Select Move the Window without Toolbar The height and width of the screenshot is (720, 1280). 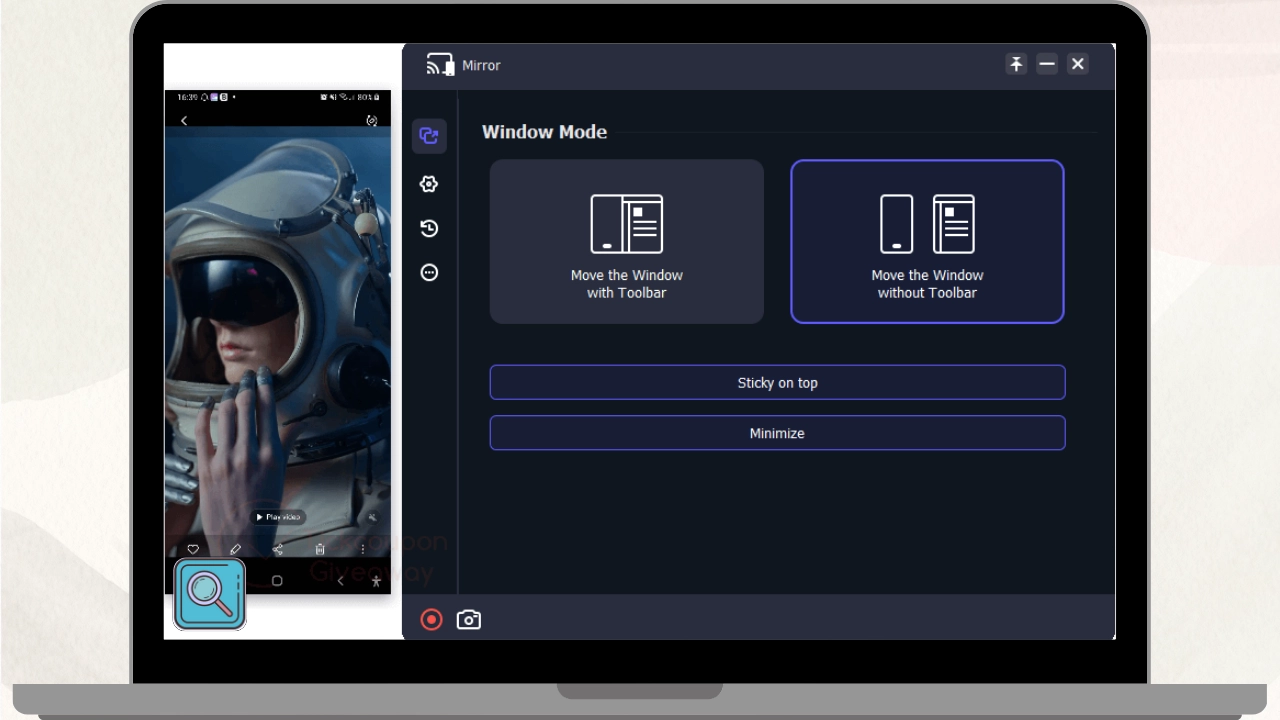coord(927,242)
